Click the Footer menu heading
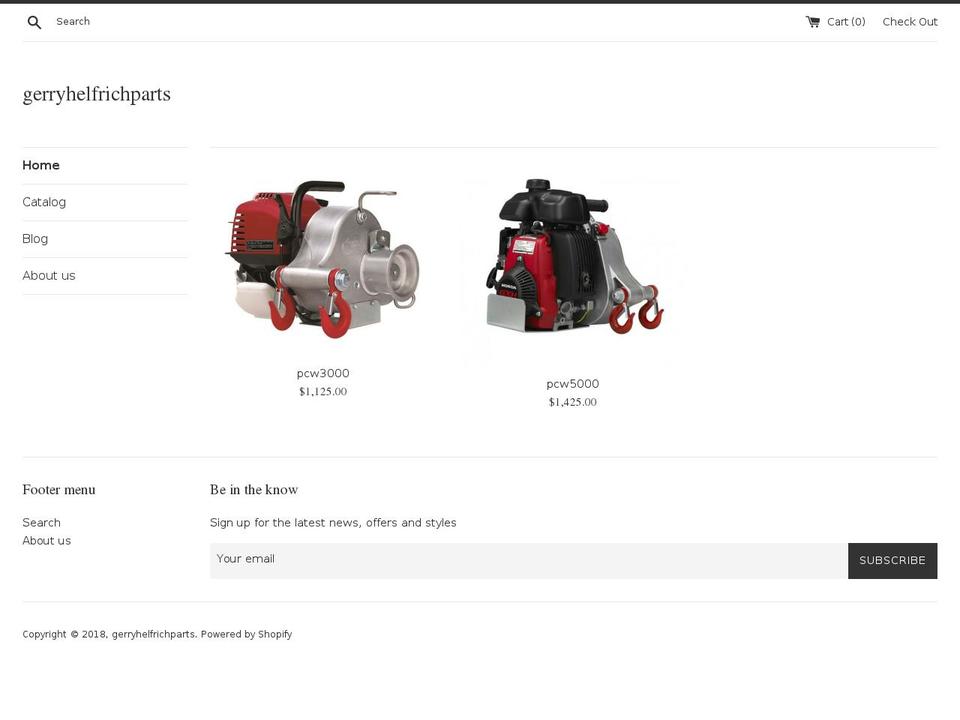960x720 pixels. point(59,490)
